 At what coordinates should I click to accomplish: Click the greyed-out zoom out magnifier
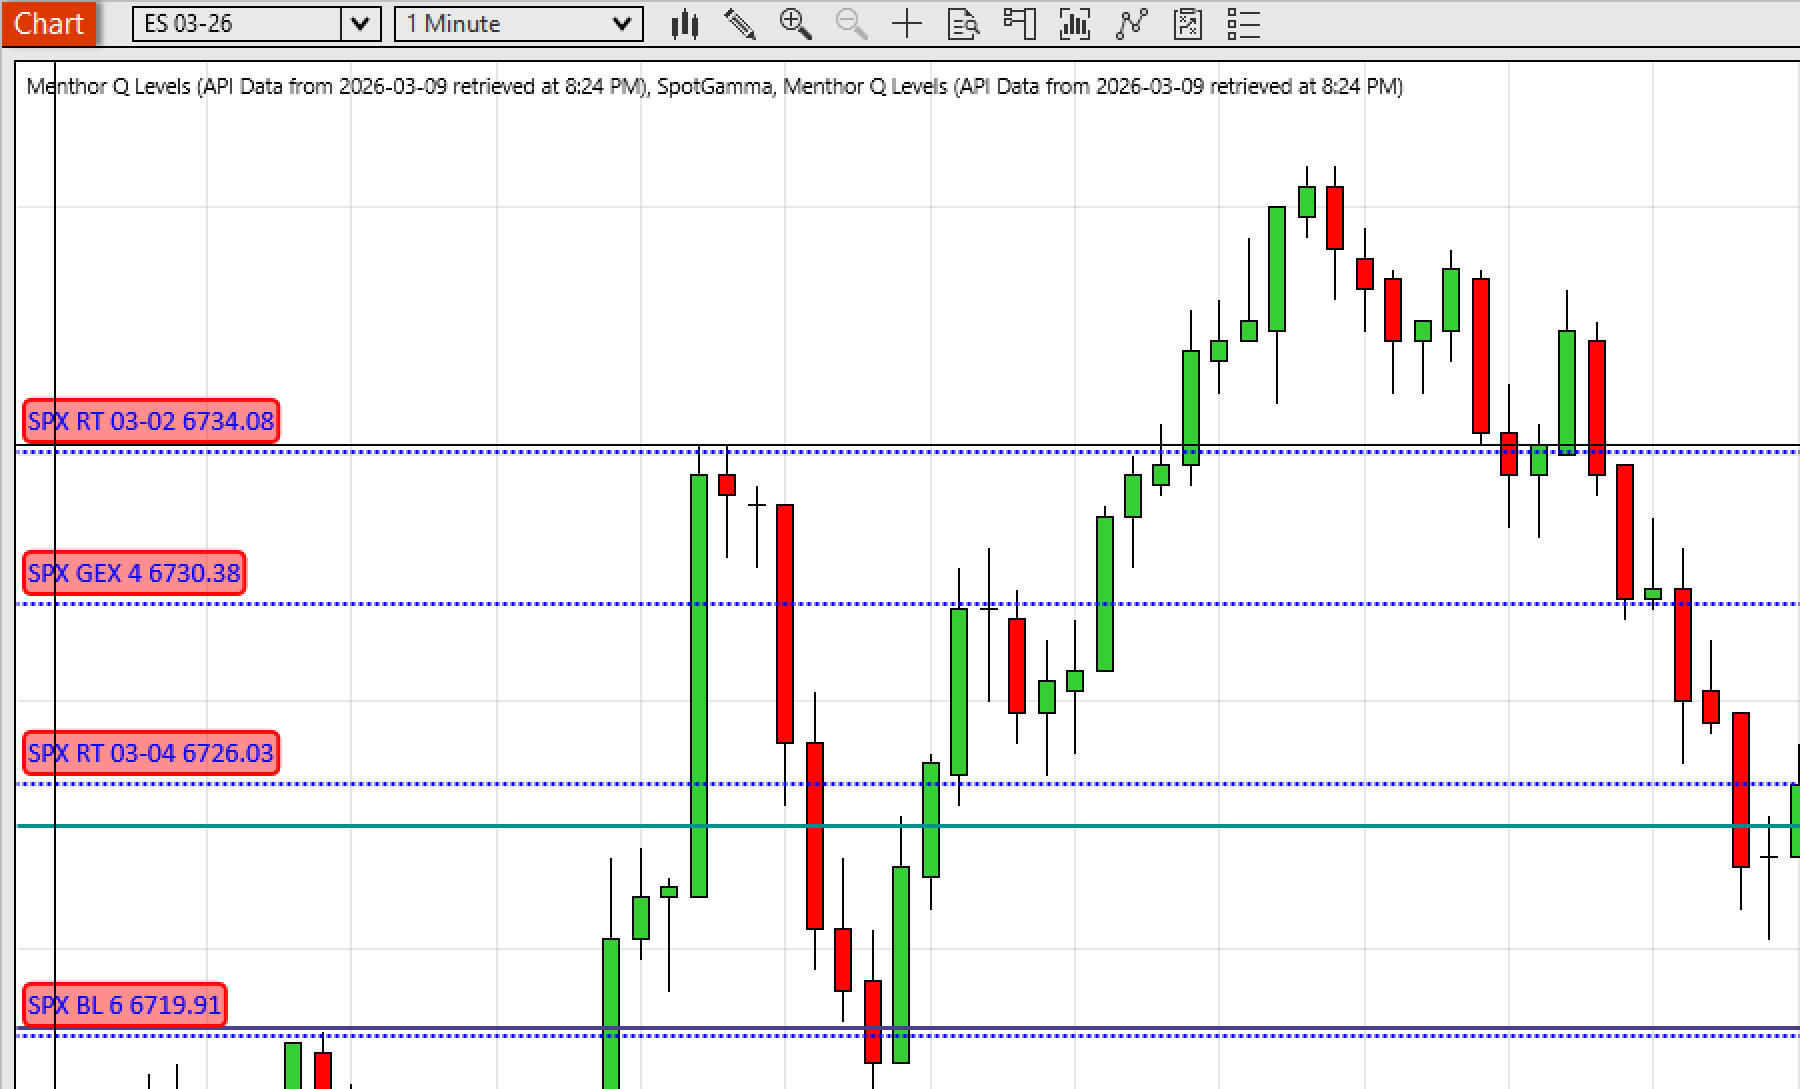coord(851,24)
